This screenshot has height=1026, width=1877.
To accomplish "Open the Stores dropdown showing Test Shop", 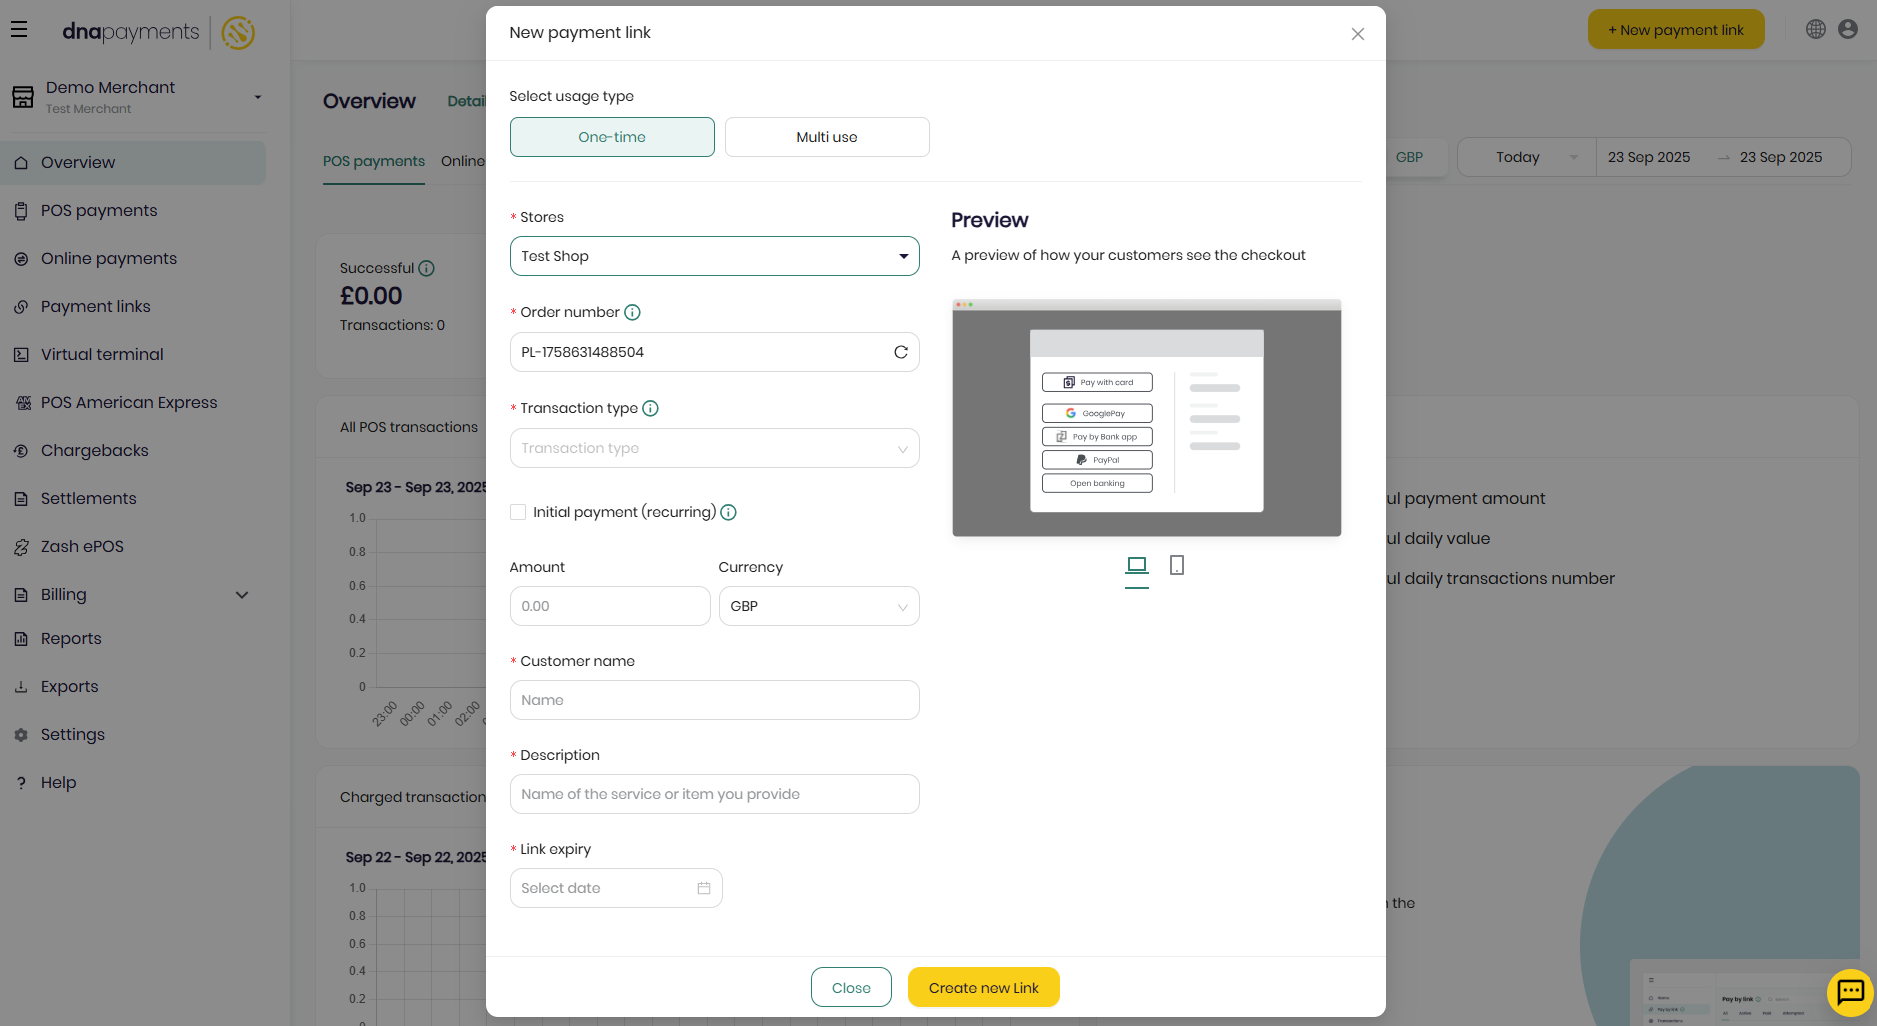I will click(713, 256).
